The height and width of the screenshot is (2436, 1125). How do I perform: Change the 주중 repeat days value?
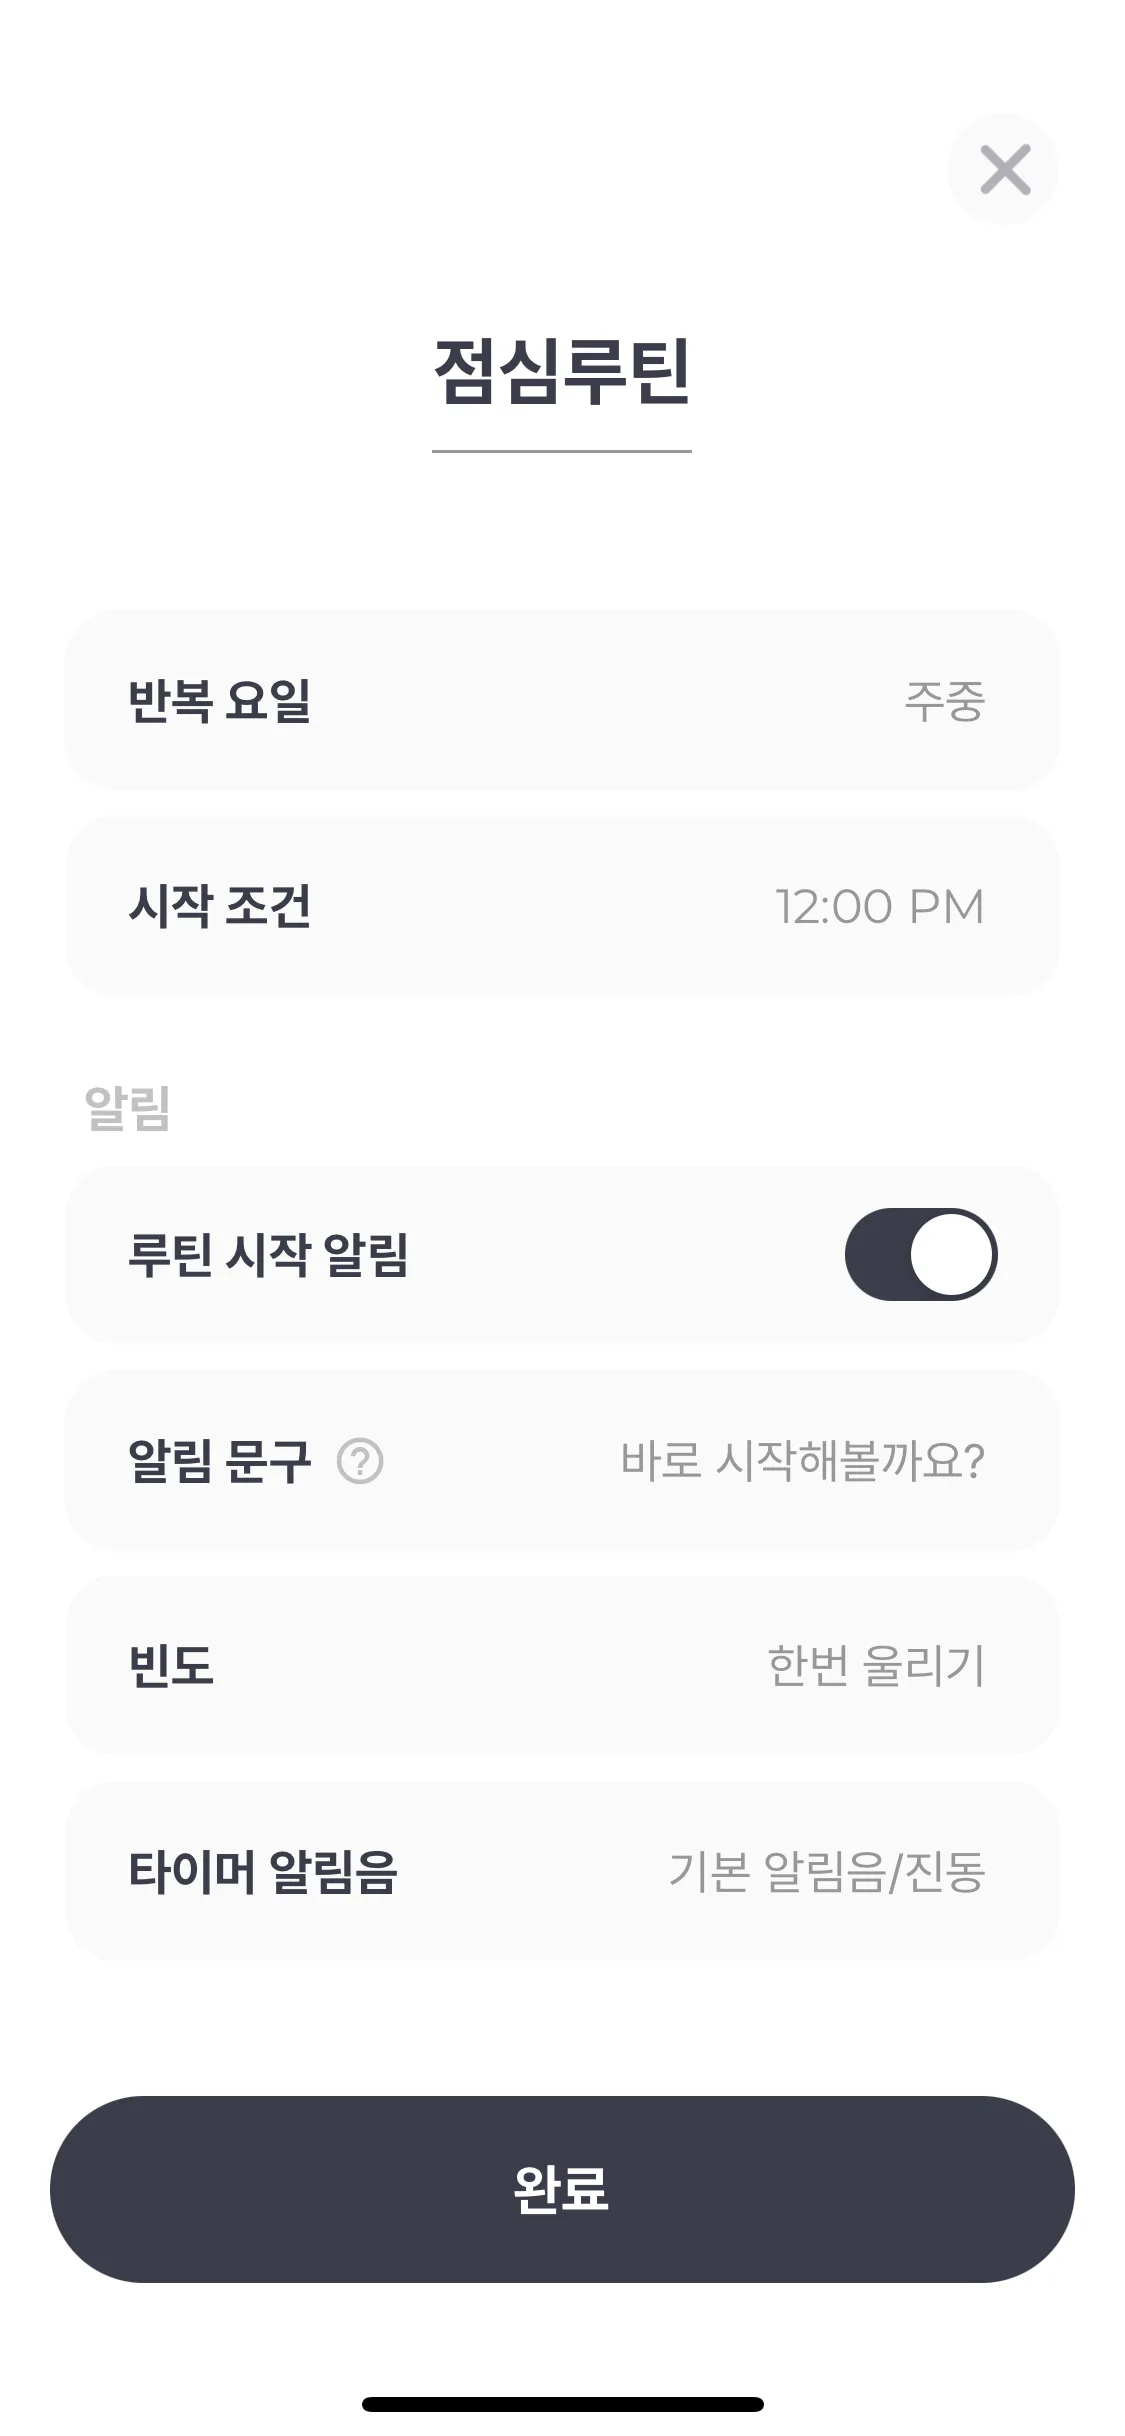point(945,700)
